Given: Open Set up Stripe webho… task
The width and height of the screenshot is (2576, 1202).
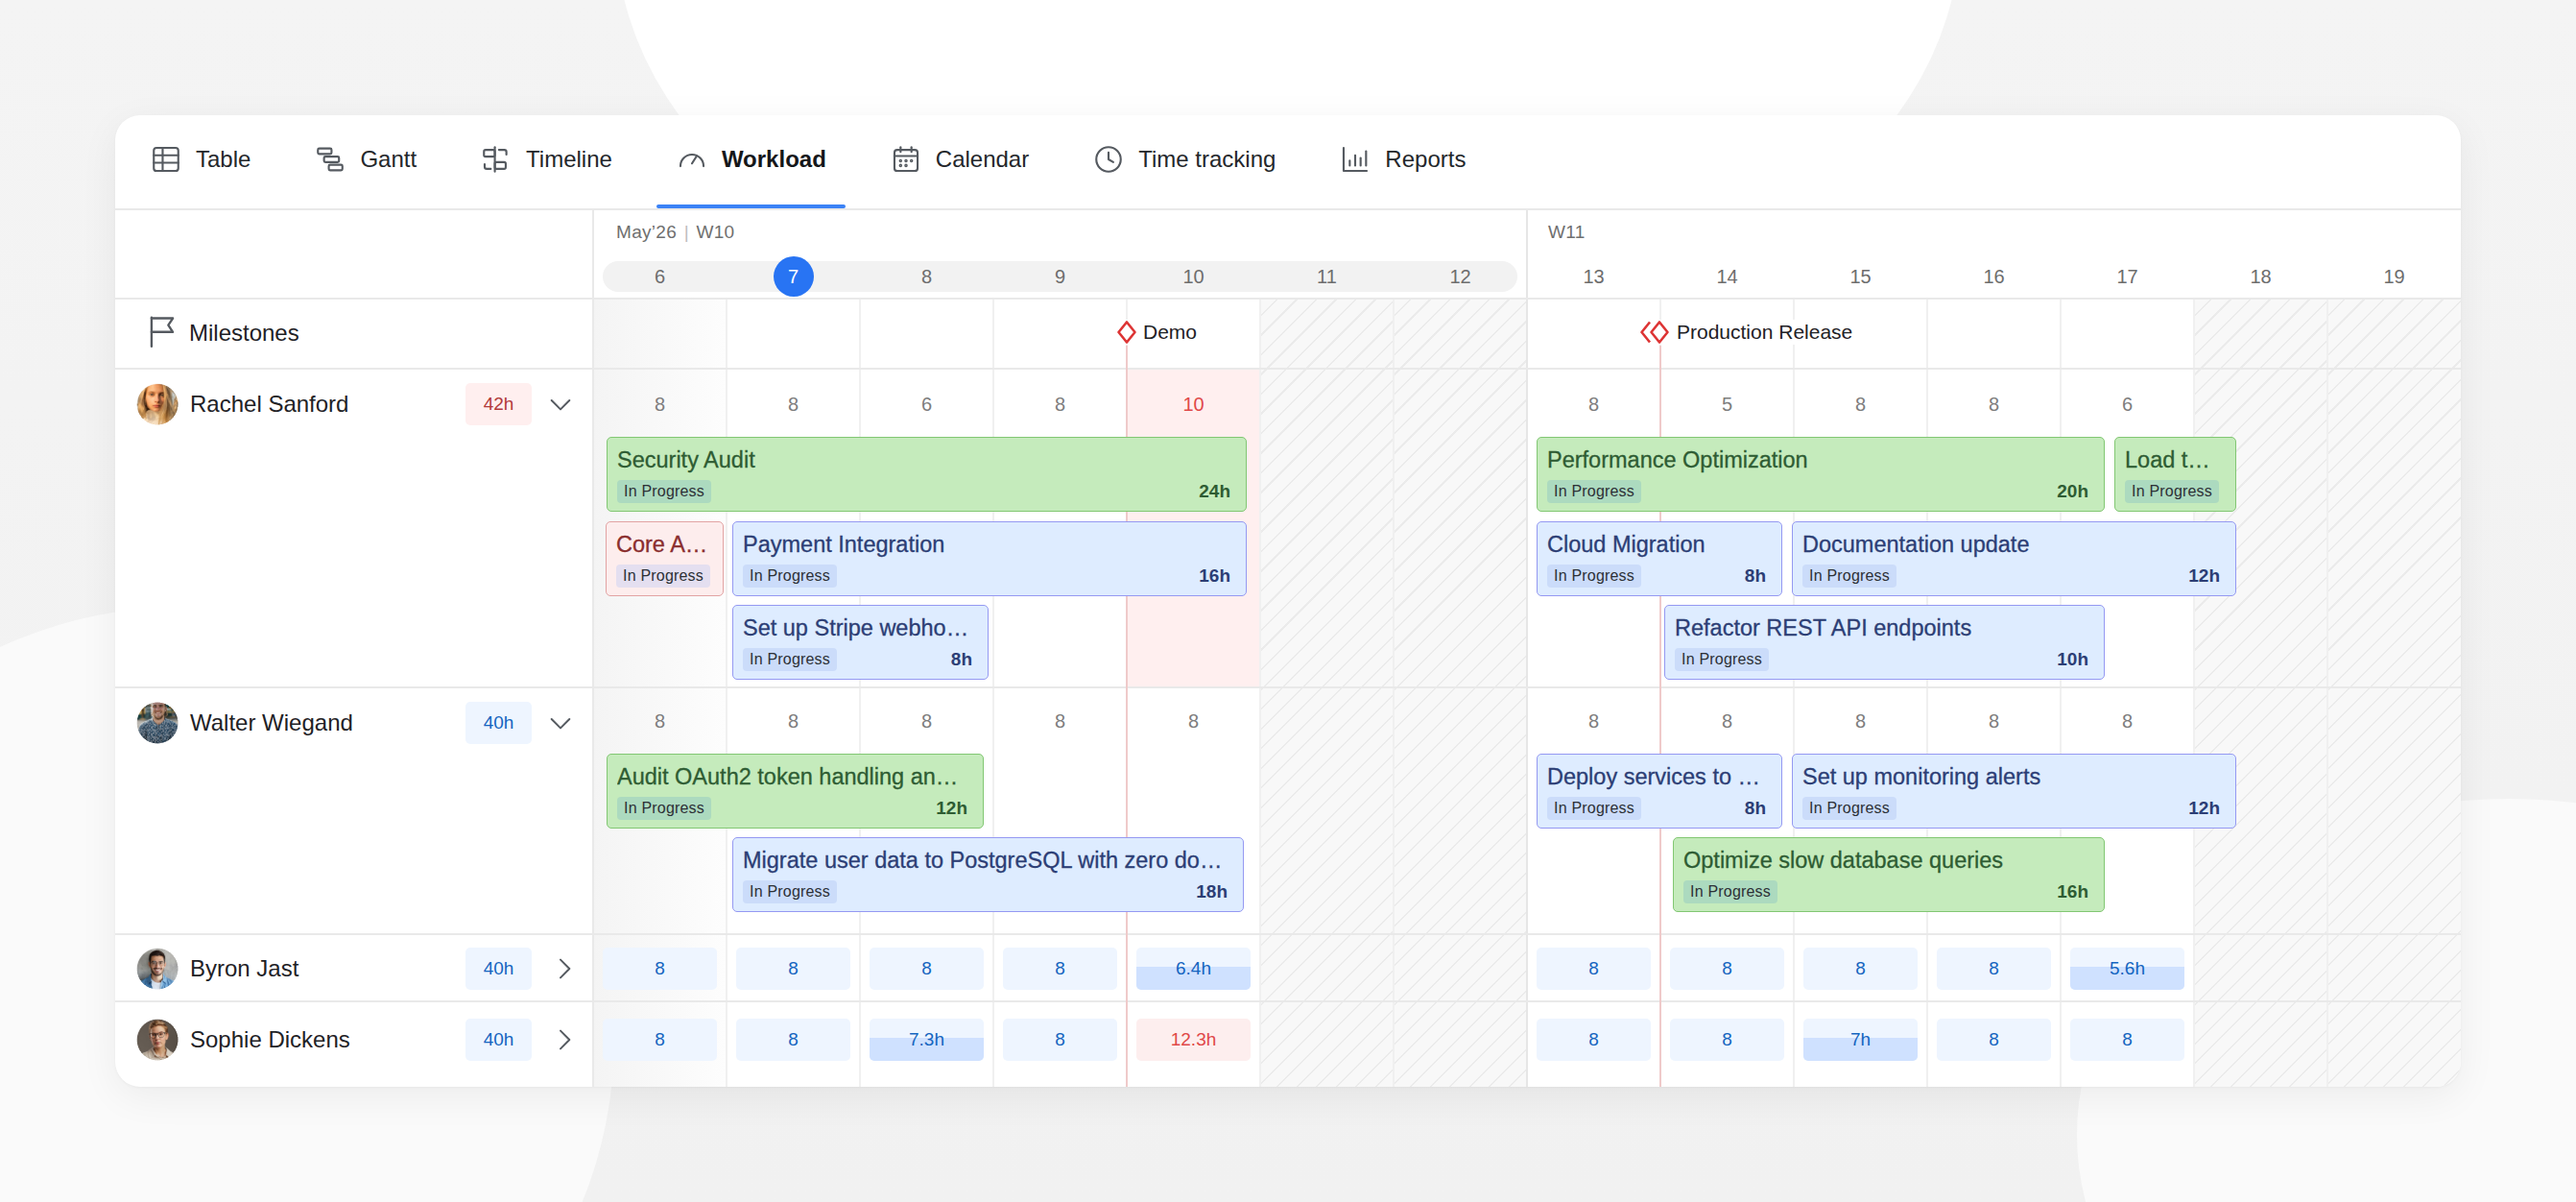Looking at the screenshot, I should [860, 642].
